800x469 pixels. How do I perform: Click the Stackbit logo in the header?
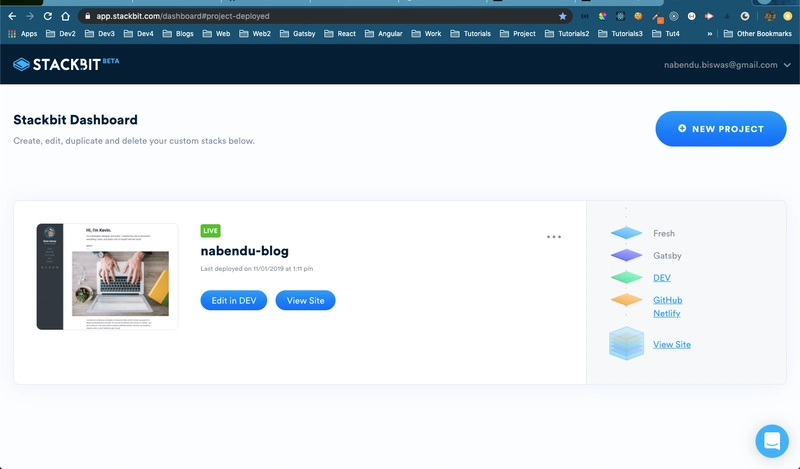point(66,64)
